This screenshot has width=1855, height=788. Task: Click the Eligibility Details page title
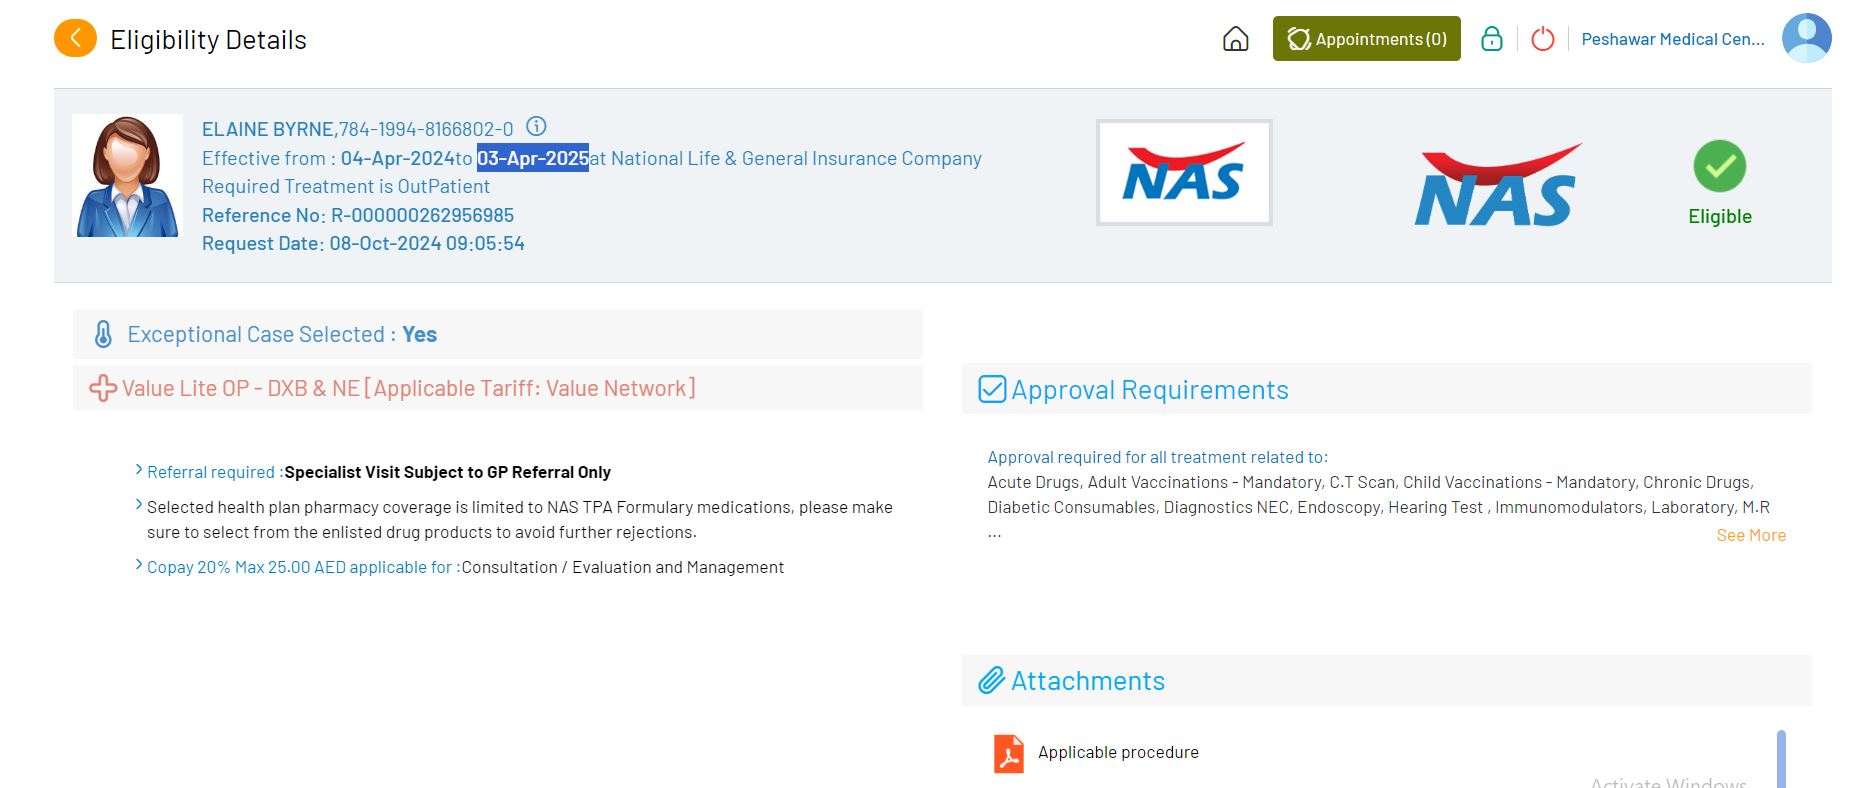tap(208, 40)
